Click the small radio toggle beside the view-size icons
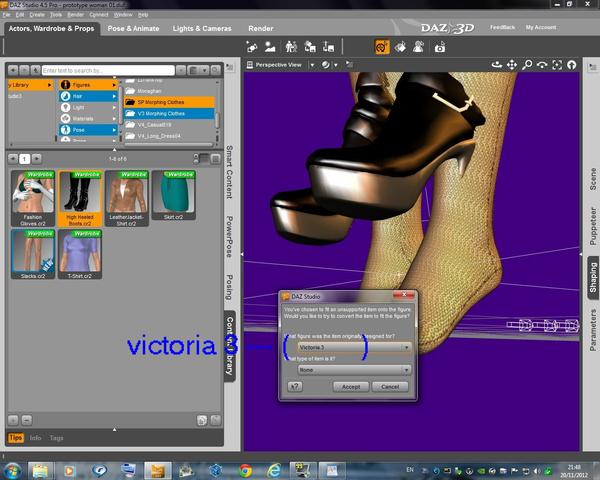The image size is (600, 480). coord(196,158)
